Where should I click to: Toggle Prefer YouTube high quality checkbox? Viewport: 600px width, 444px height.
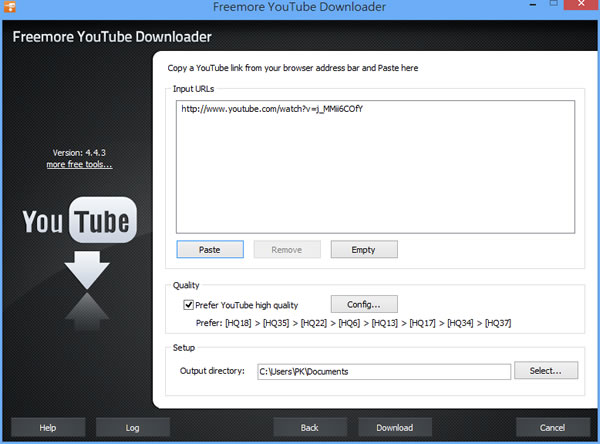pyautogui.click(x=188, y=305)
